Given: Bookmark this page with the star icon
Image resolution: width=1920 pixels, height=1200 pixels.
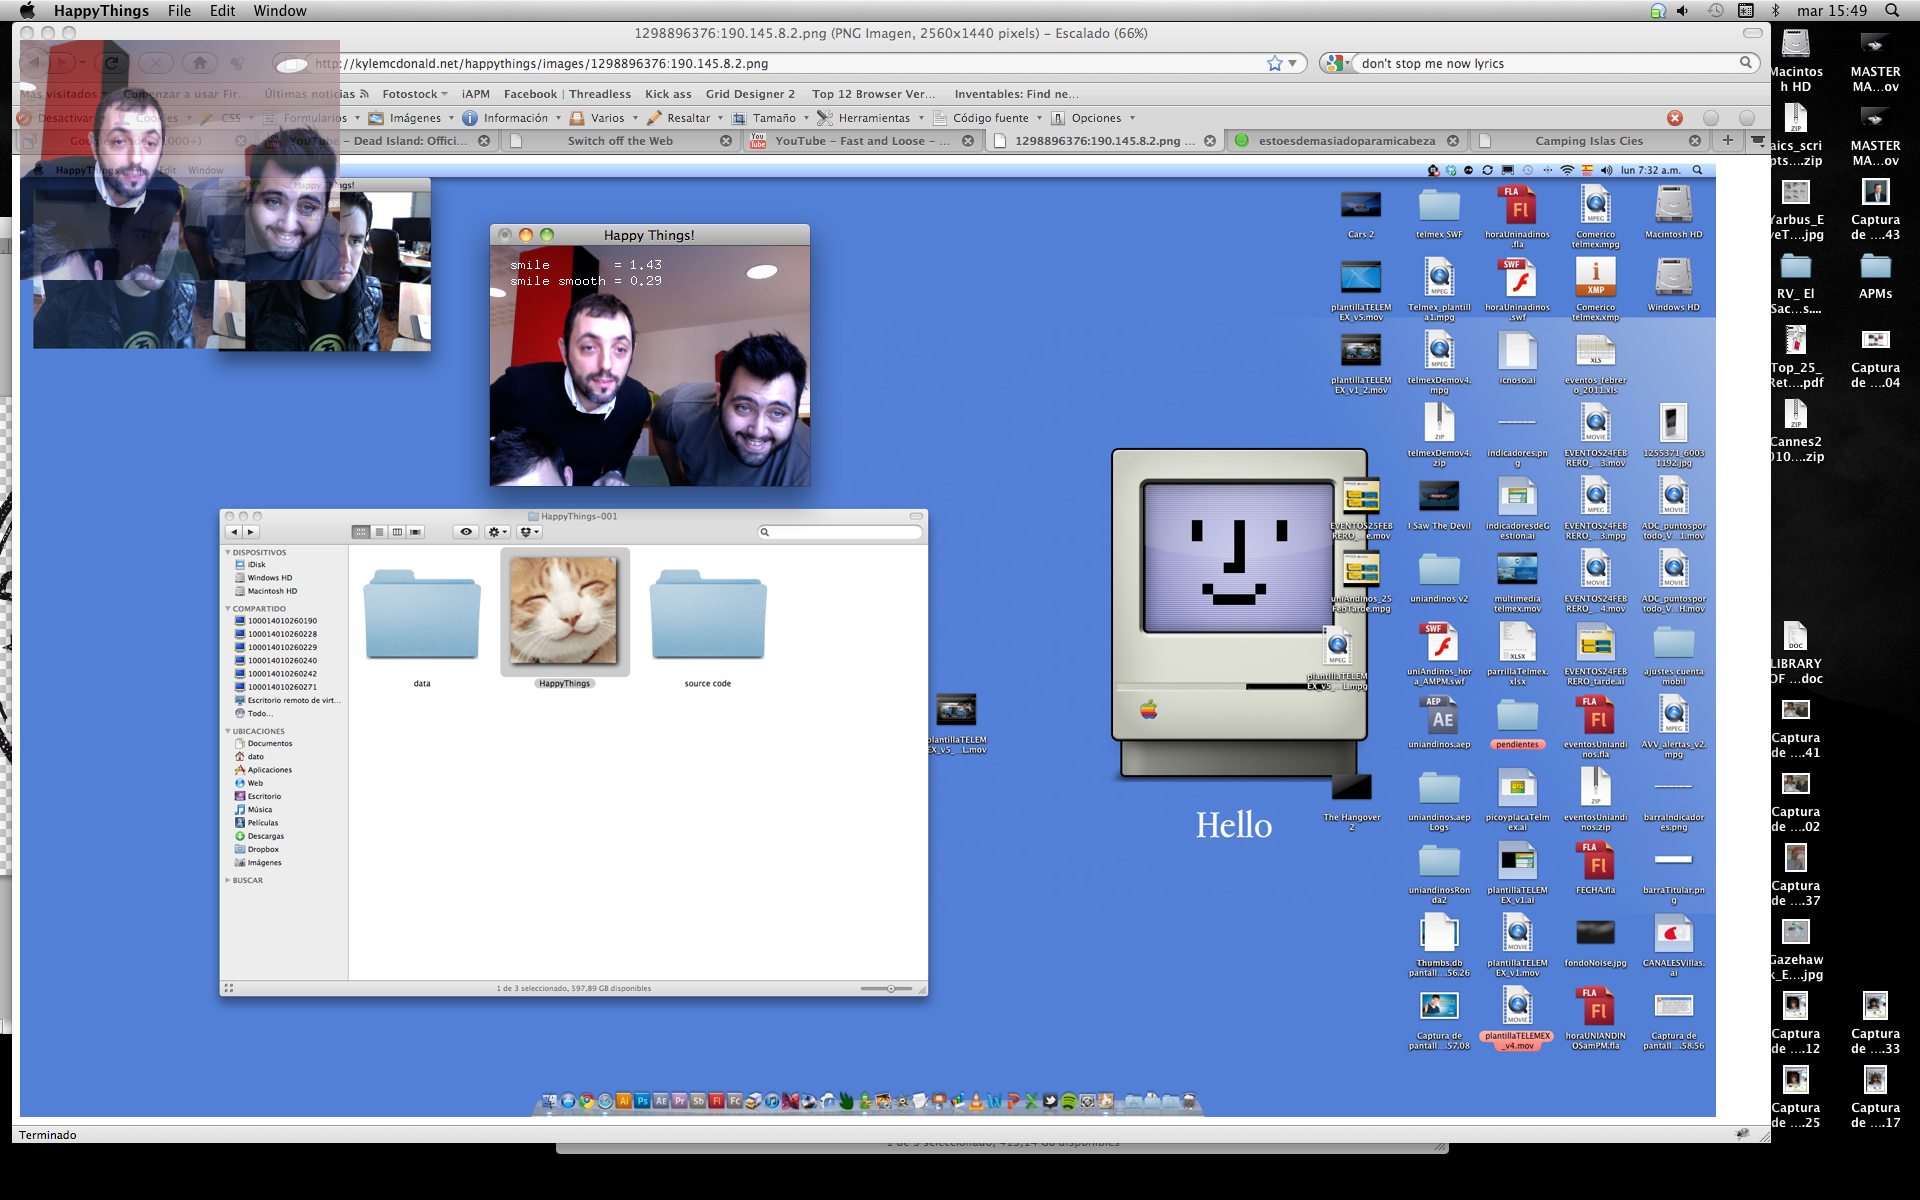Looking at the screenshot, I should point(1274,63).
